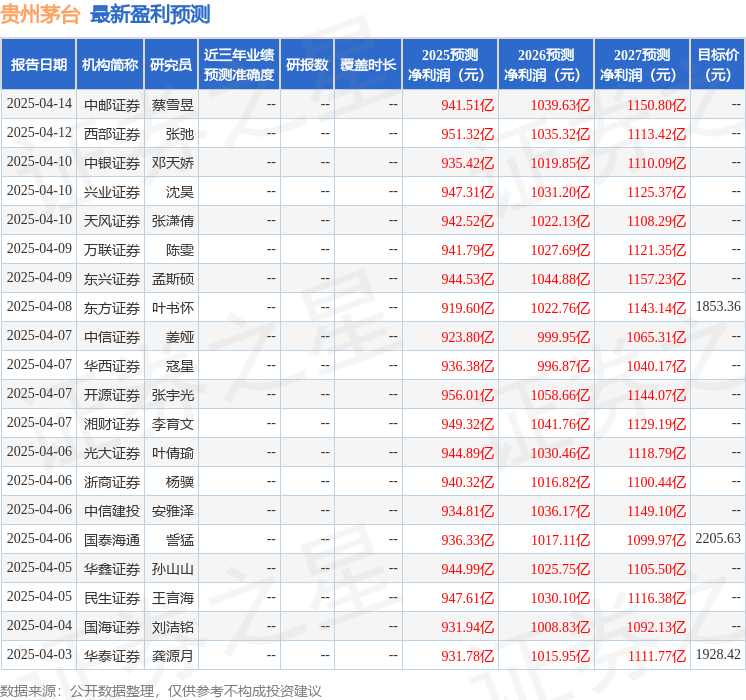Click institution 国海证券
Image resolution: width=746 pixels, height=700 pixels.
click(112, 627)
